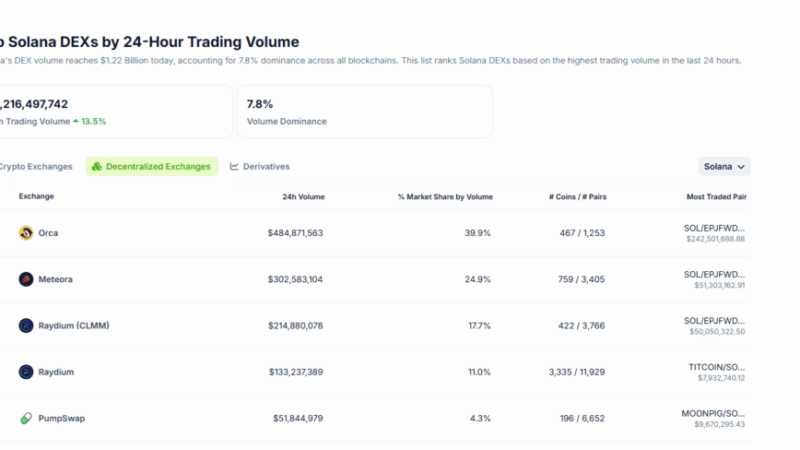Click the 11.0% market share cell
Screen dimensions: 800x450
[x=480, y=372]
